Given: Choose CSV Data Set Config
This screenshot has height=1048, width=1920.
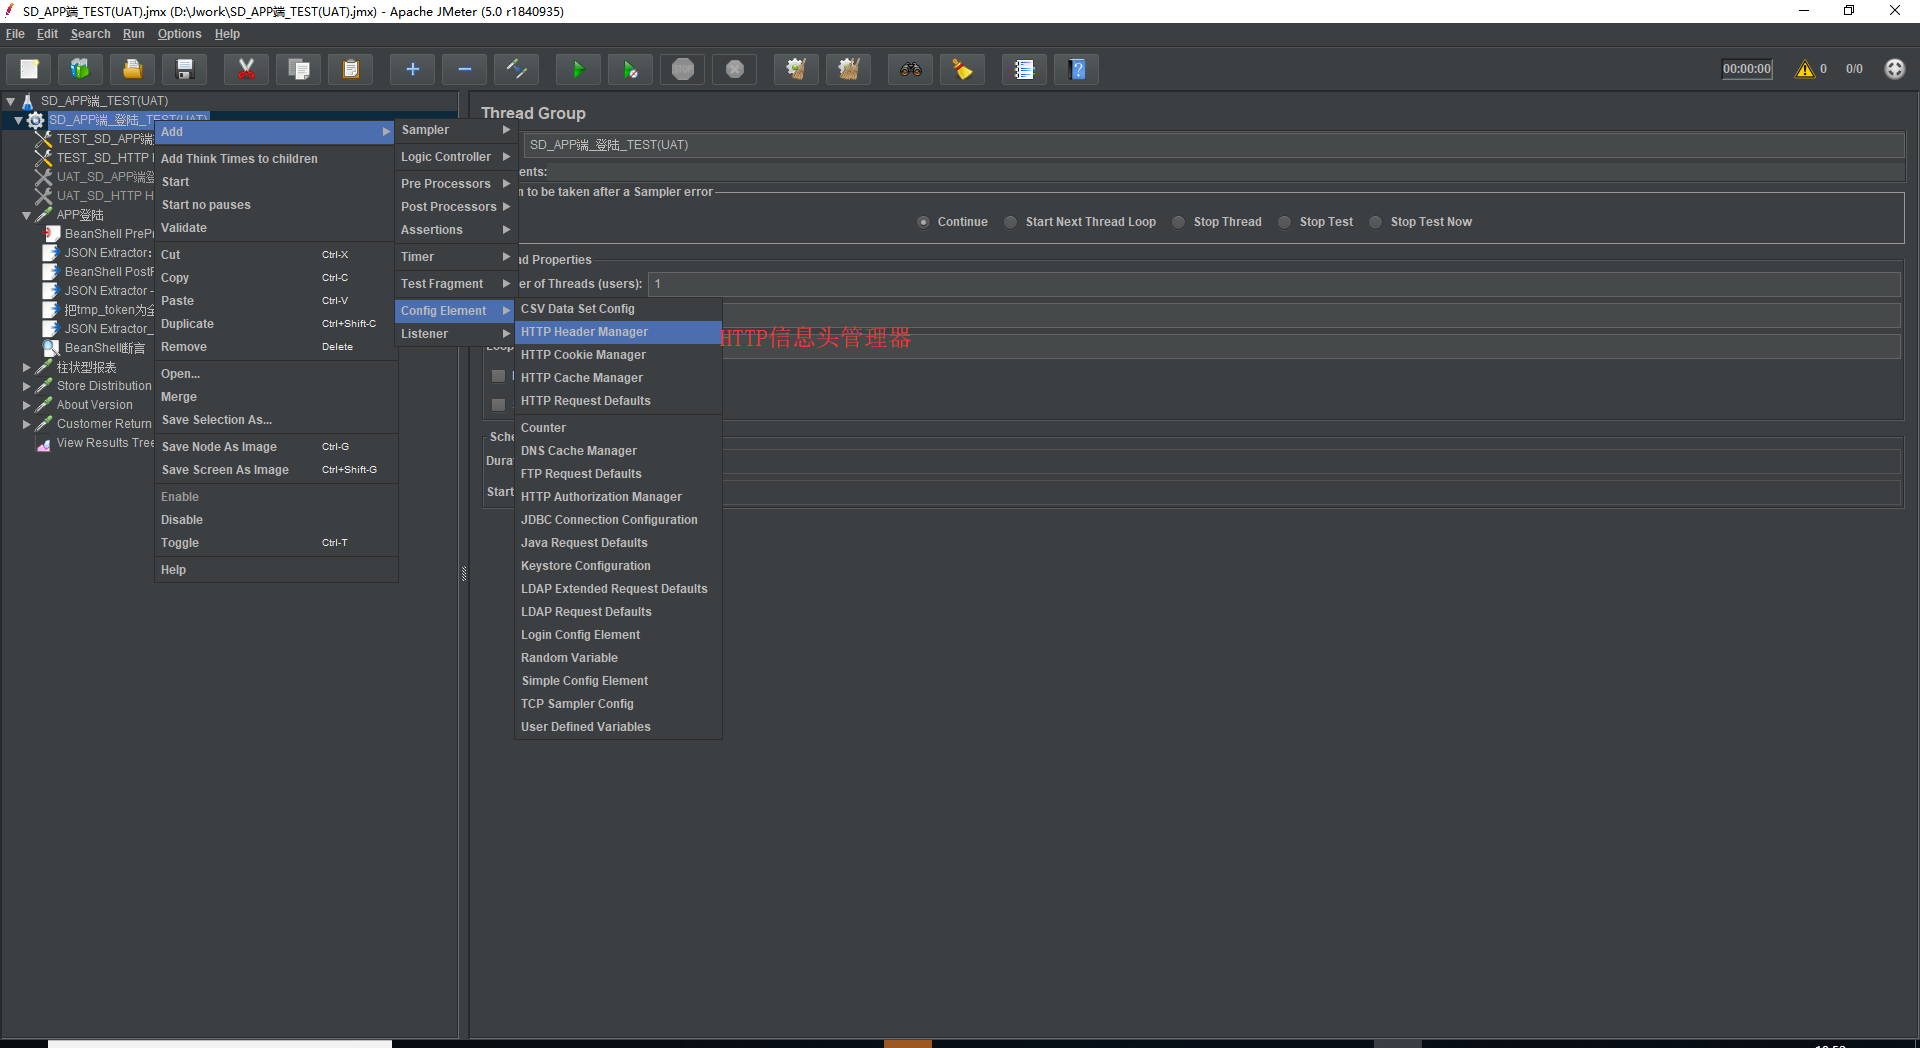Looking at the screenshot, I should tap(618, 309).
